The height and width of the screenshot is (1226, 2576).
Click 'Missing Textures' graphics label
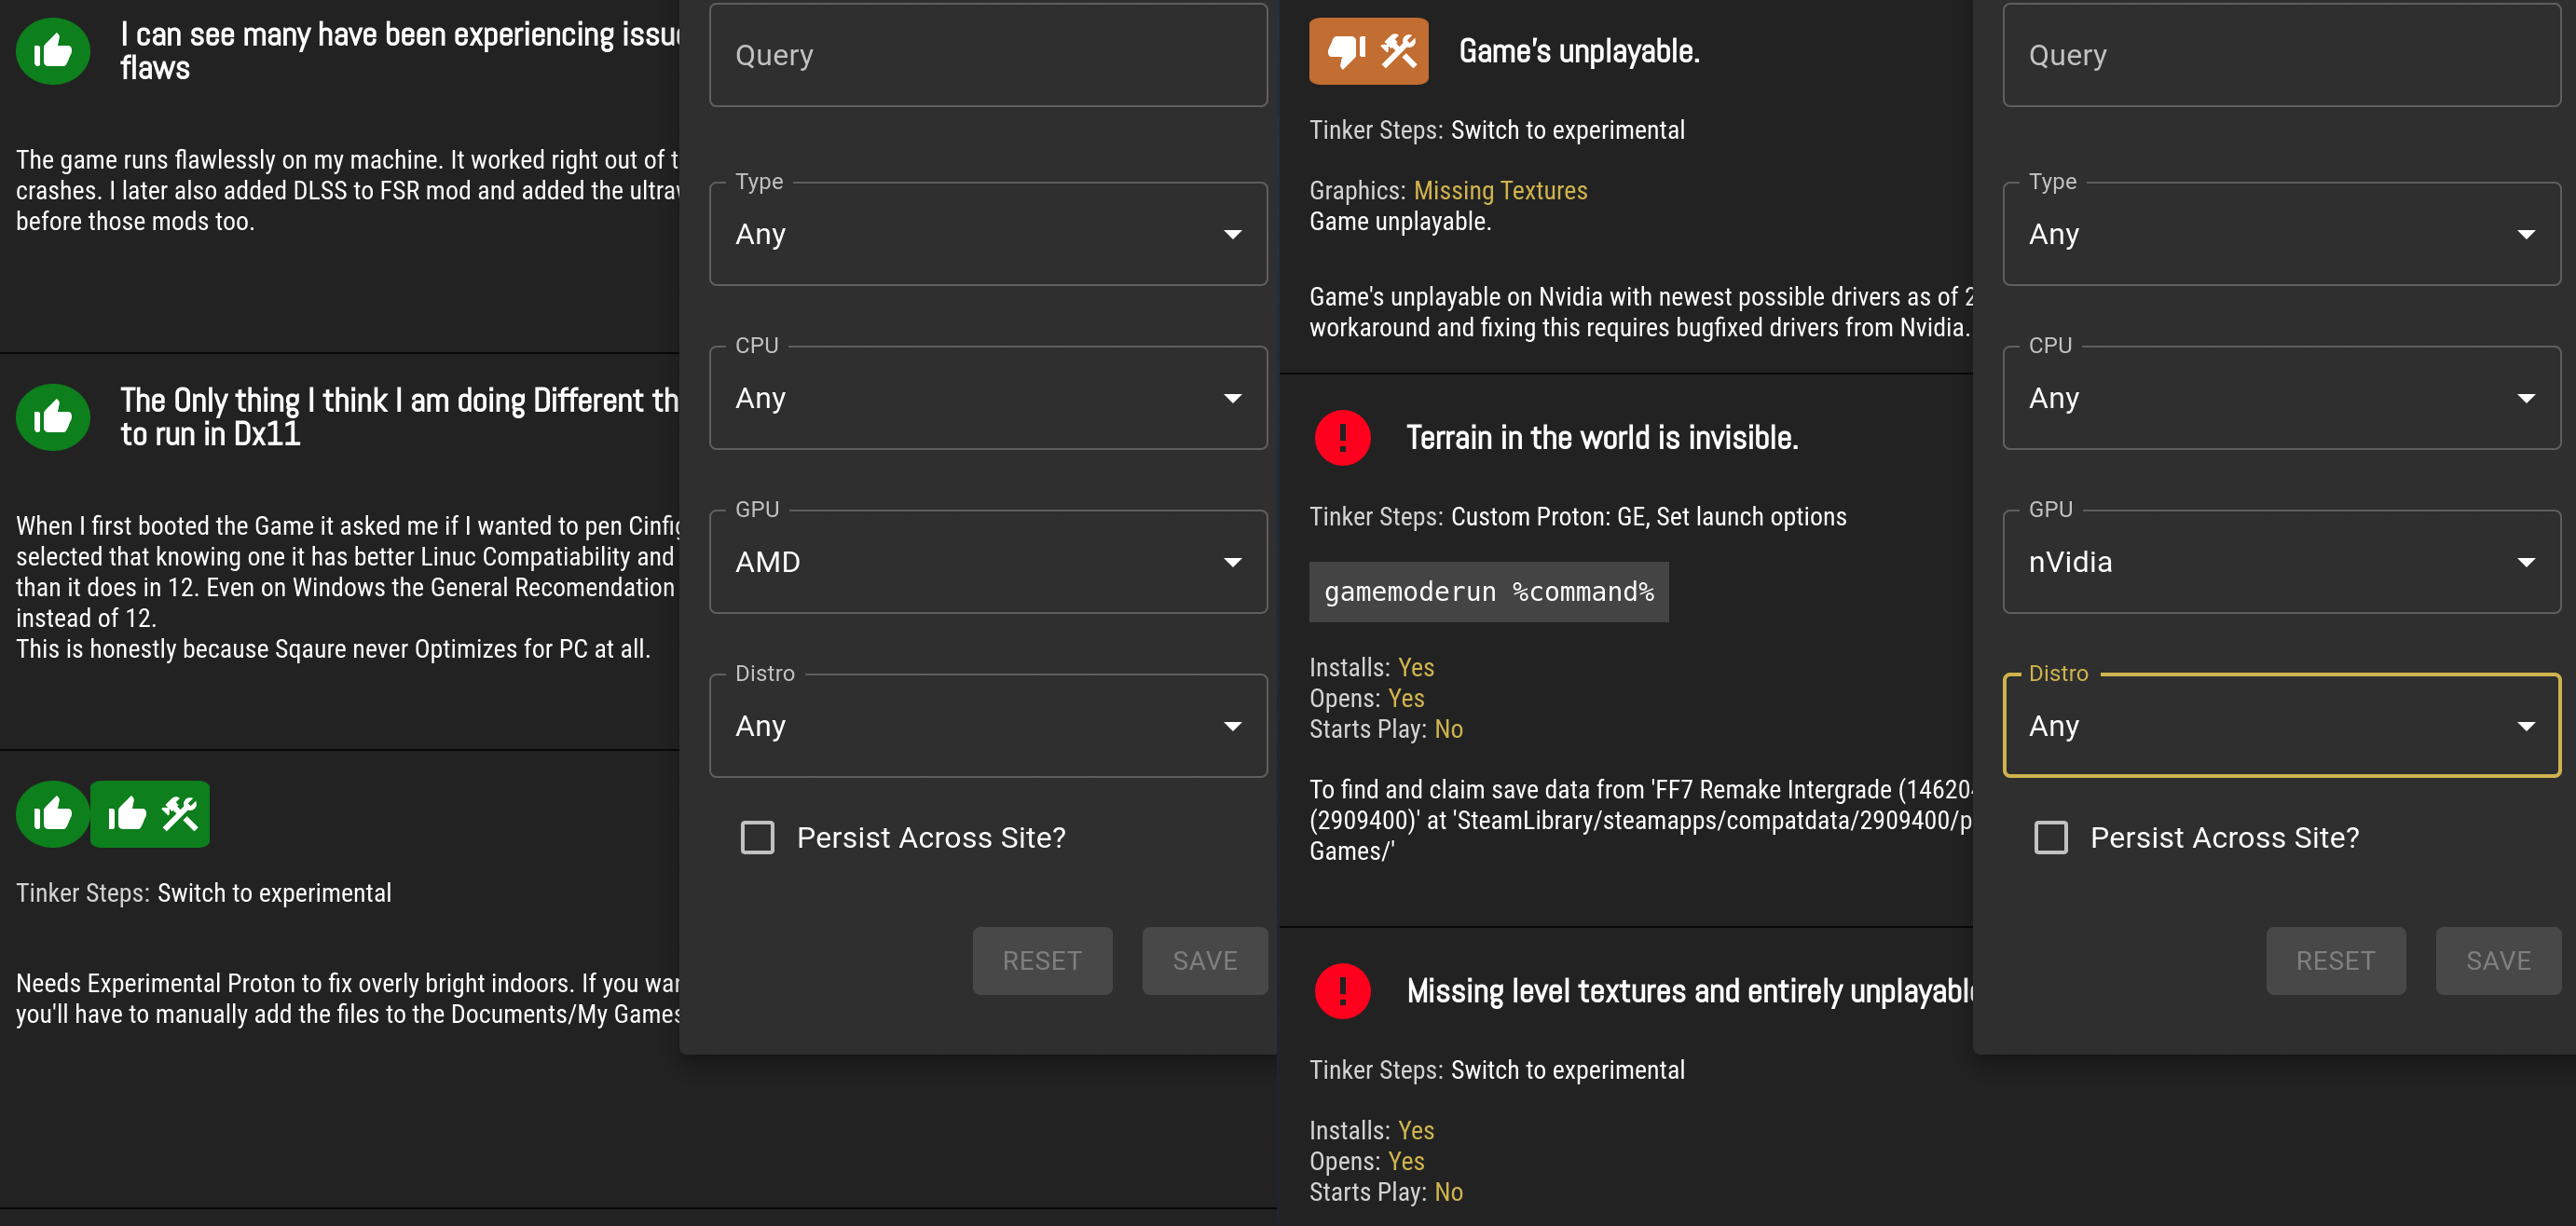tap(1500, 190)
